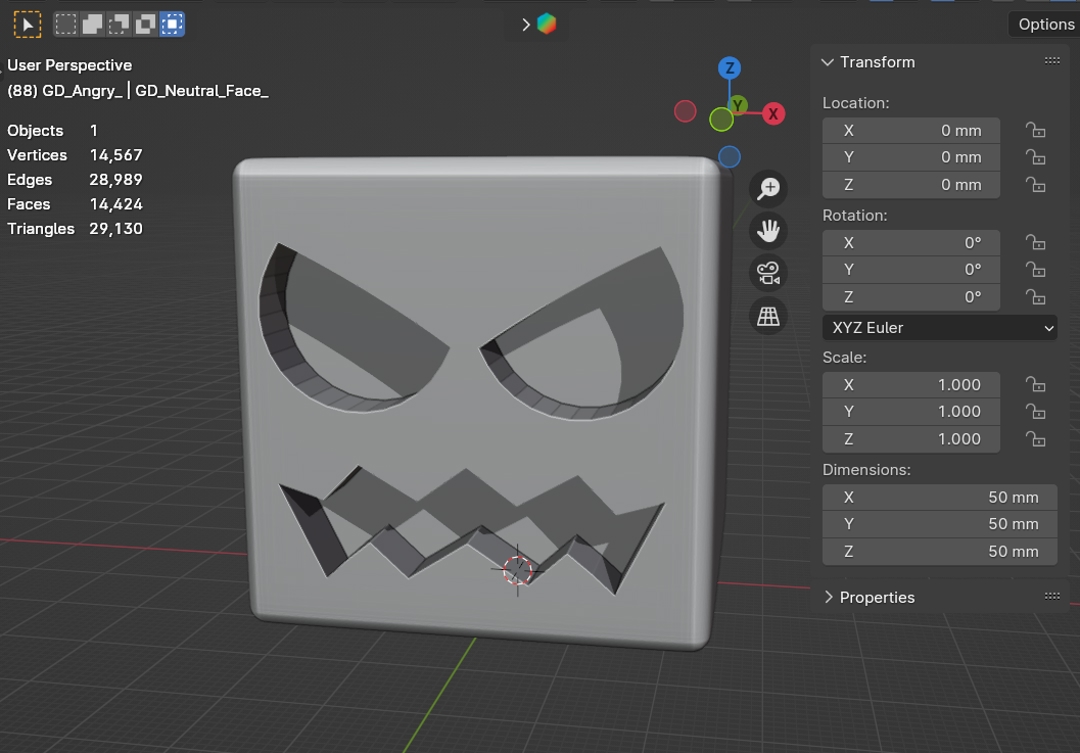The image size is (1080, 753).
Task: Click the red X axis gizmo circle
Action: [773, 114]
